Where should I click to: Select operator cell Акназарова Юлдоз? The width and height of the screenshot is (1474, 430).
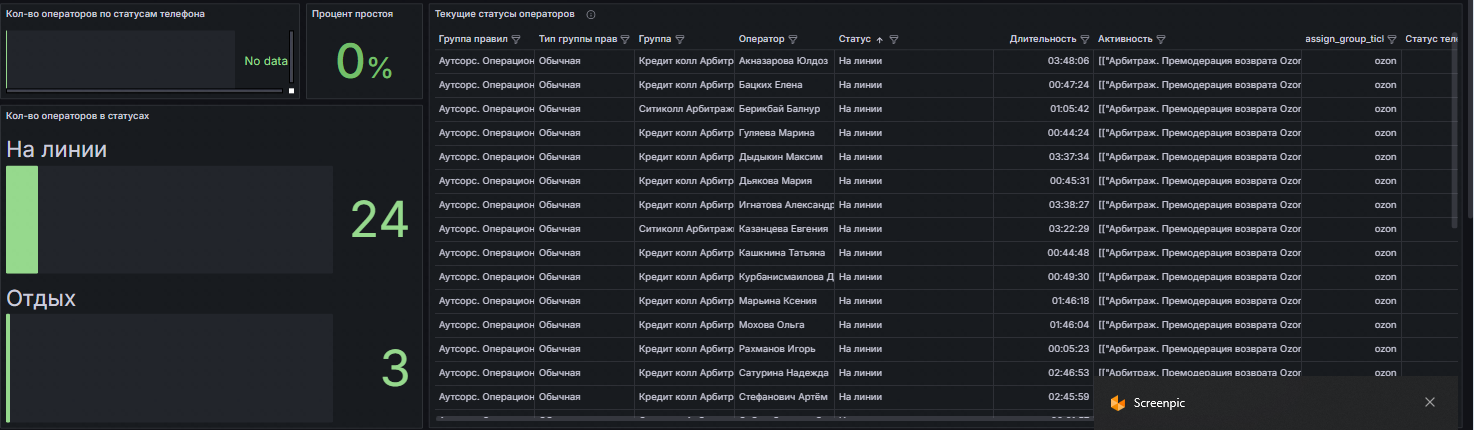pyautogui.click(x=784, y=61)
